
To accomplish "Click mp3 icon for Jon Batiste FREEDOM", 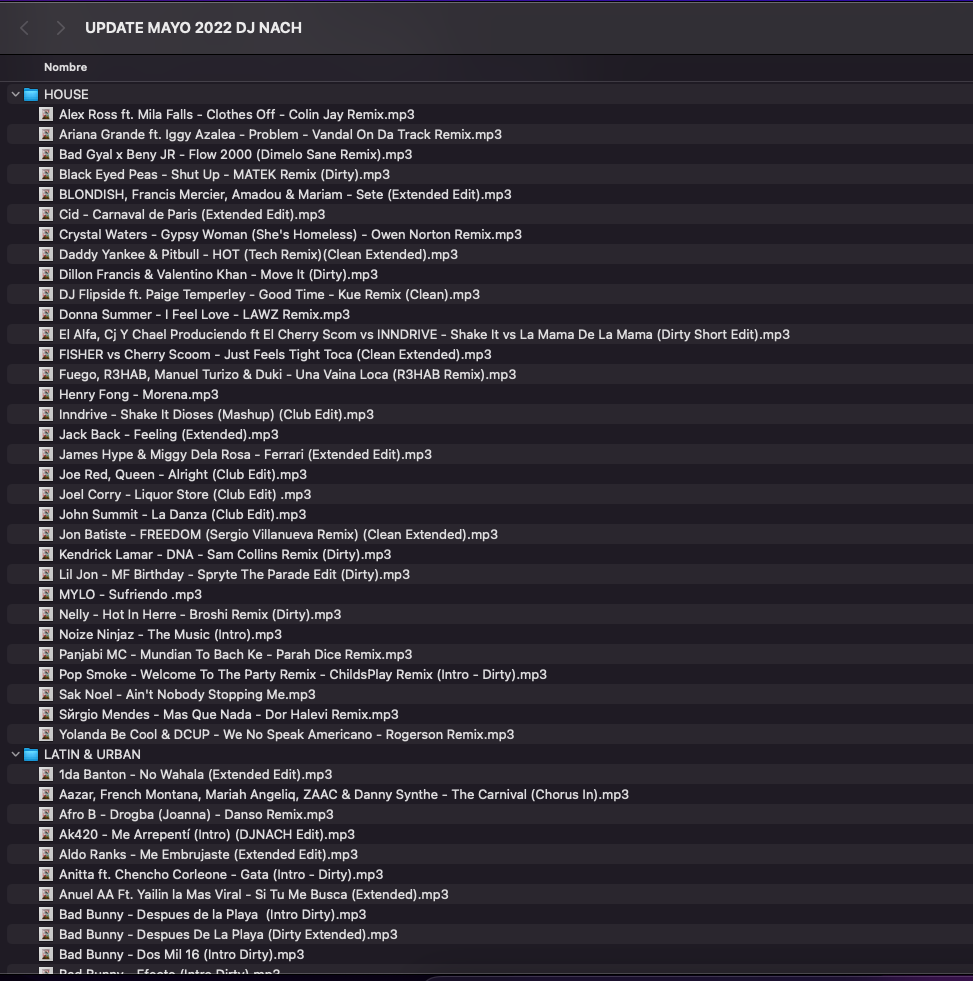I will [x=46, y=535].
